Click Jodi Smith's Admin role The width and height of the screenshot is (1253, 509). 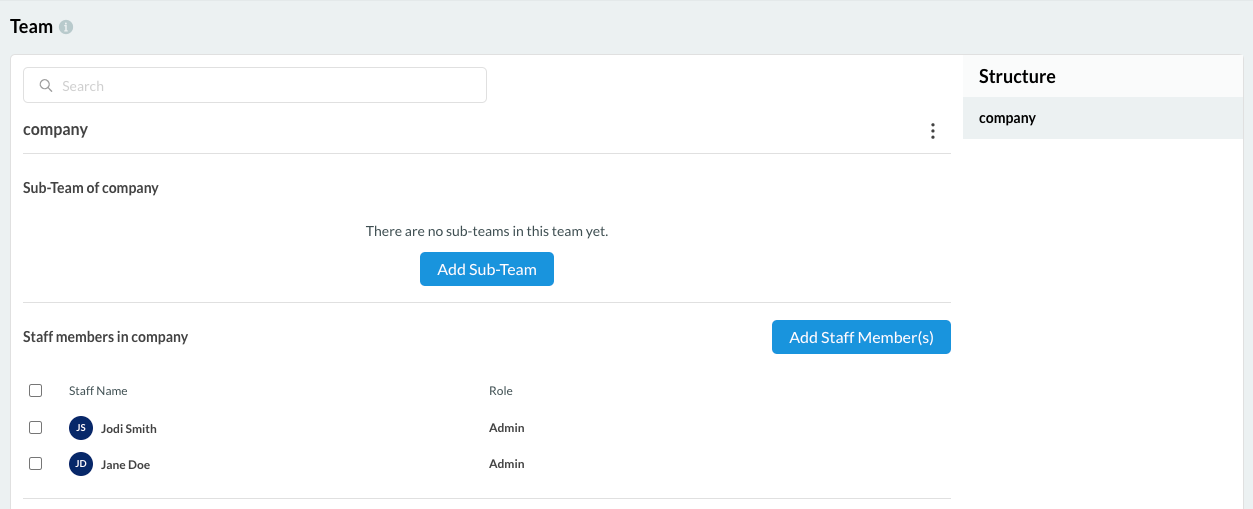[x=506, y=428]
